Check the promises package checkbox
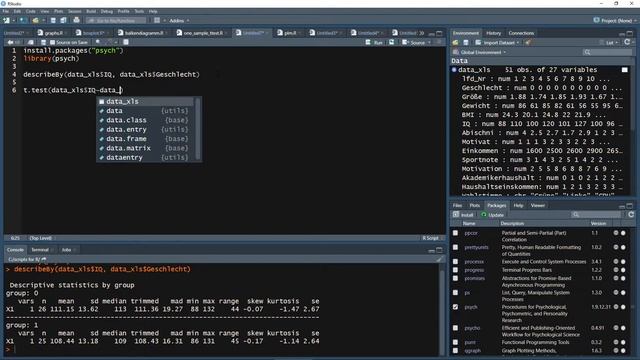The height and width of the screenshot is (360, 640). (456, 278)
